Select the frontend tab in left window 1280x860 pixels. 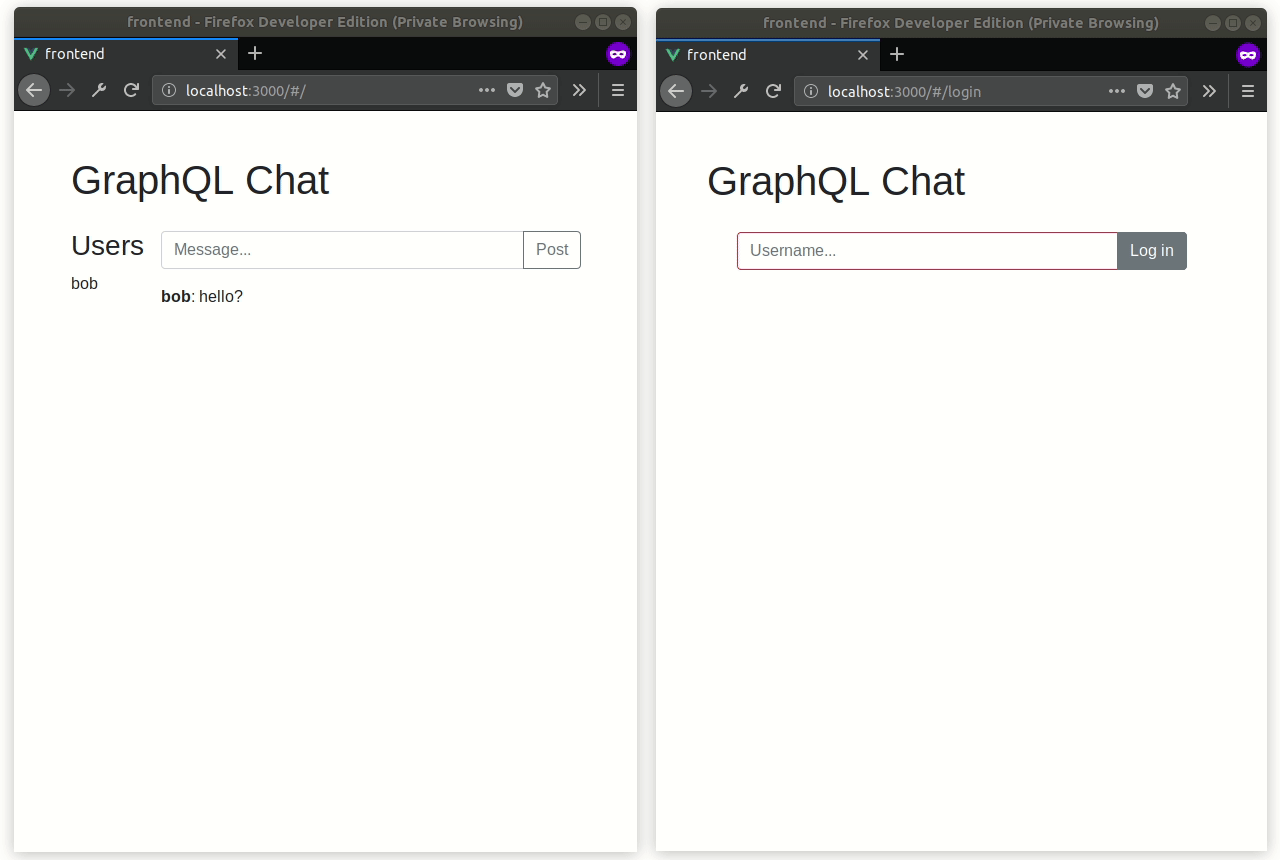126,54
